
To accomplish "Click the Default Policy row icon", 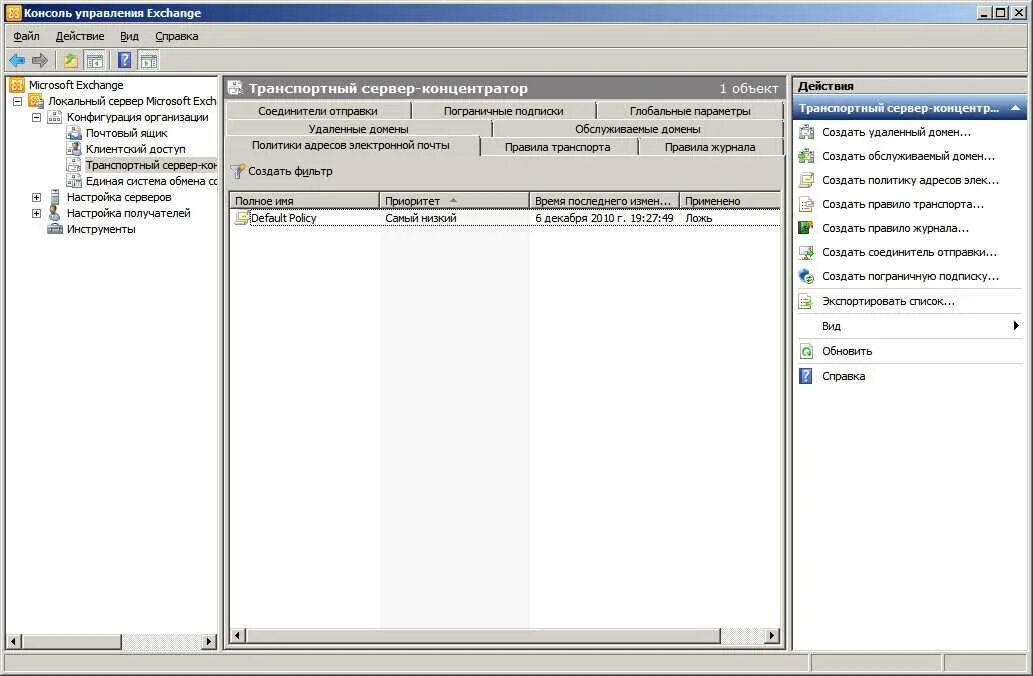I will [x=242, y=217].
